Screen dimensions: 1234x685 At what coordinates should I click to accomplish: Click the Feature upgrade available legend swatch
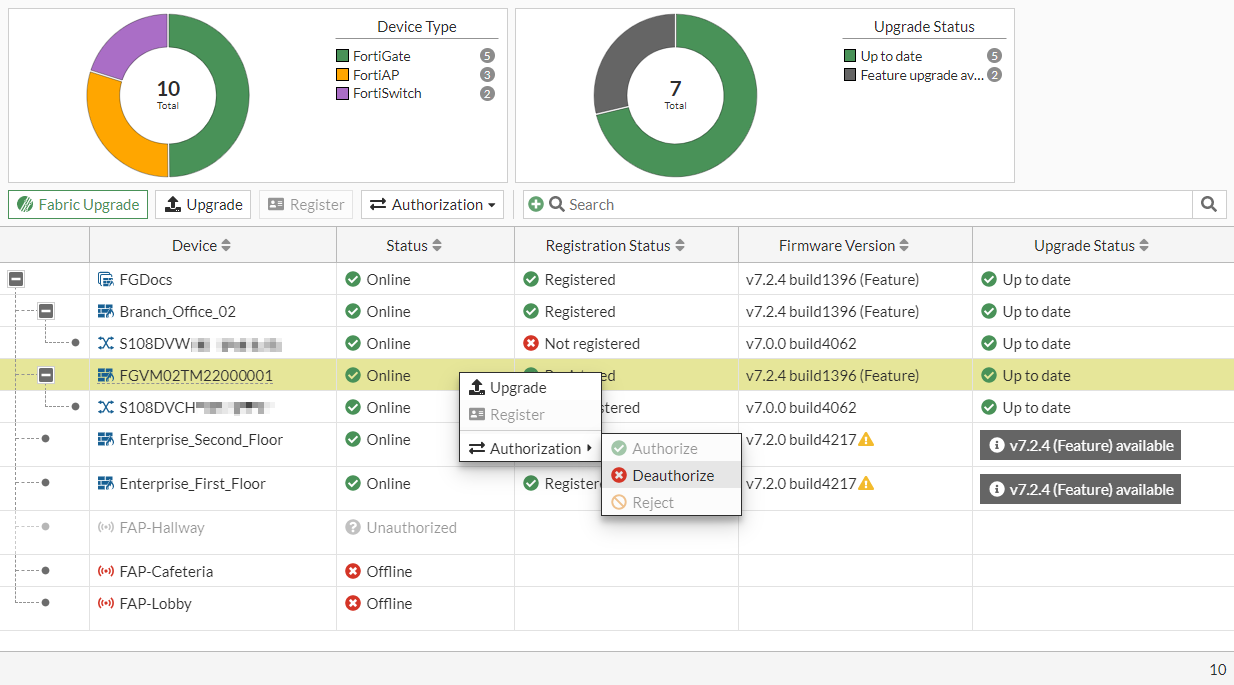point(850,75)
